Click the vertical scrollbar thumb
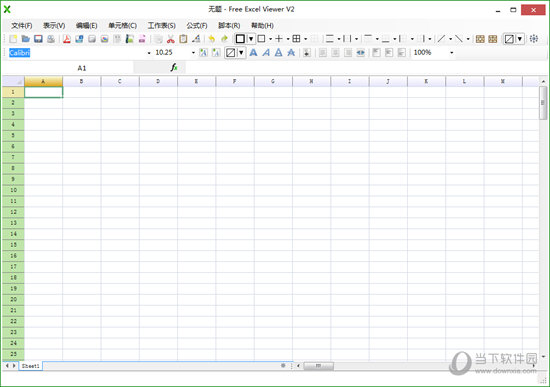550x387 pixels. (x=543, y=103)
